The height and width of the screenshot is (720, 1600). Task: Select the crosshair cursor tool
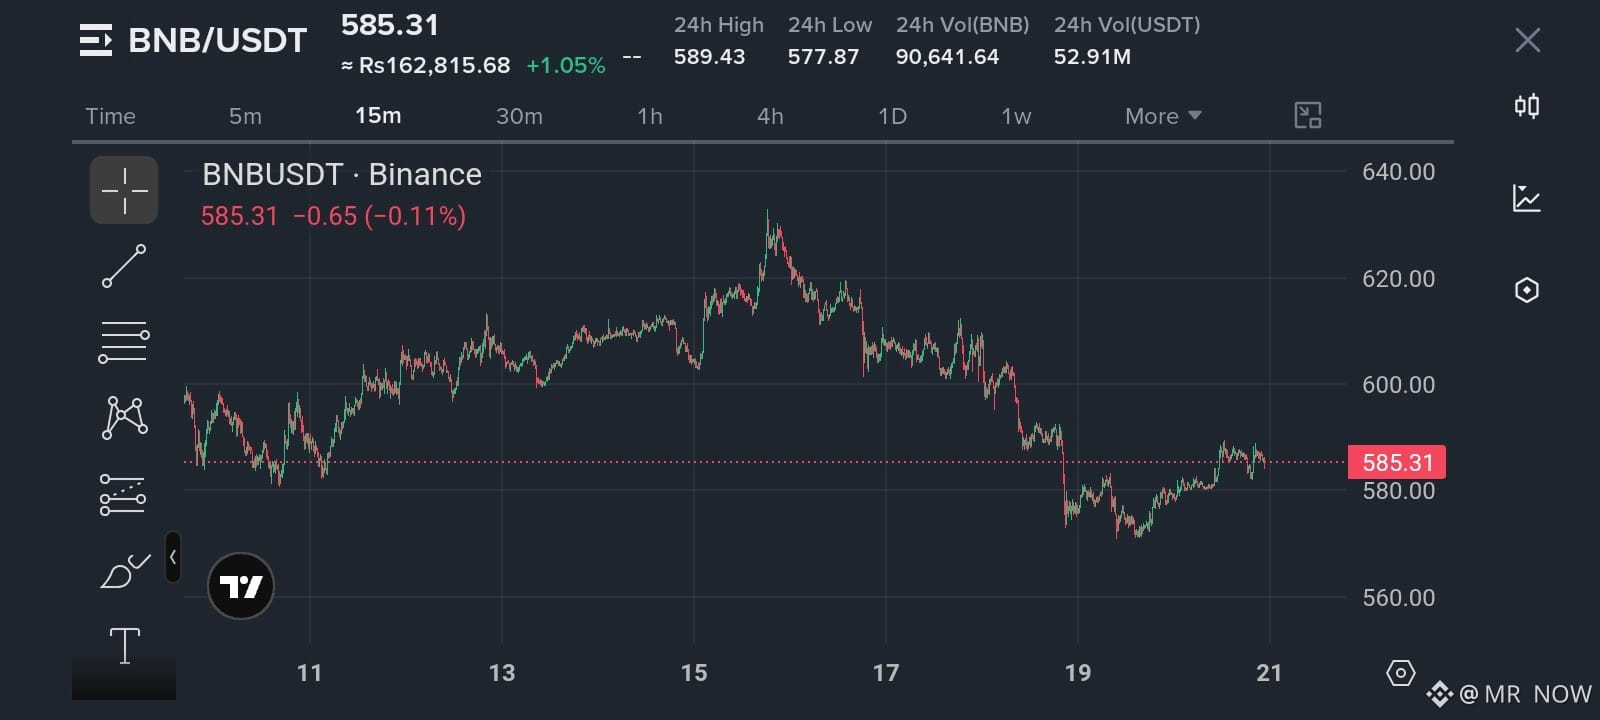(124, 190)
